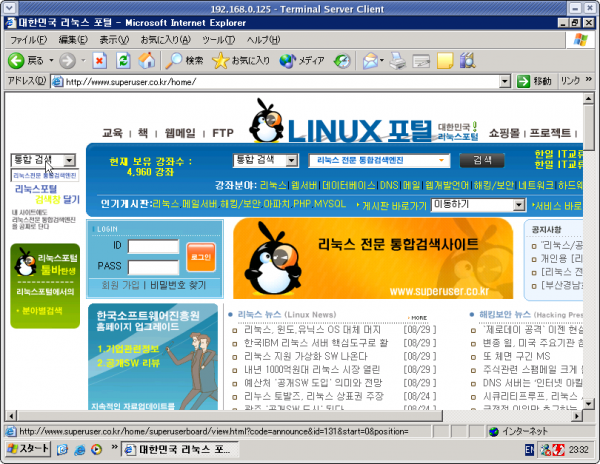Click 해킹/보안 course category link
The height and width of the screenshot is (464, 600).
pyautogui.click(x=493, y=186)
